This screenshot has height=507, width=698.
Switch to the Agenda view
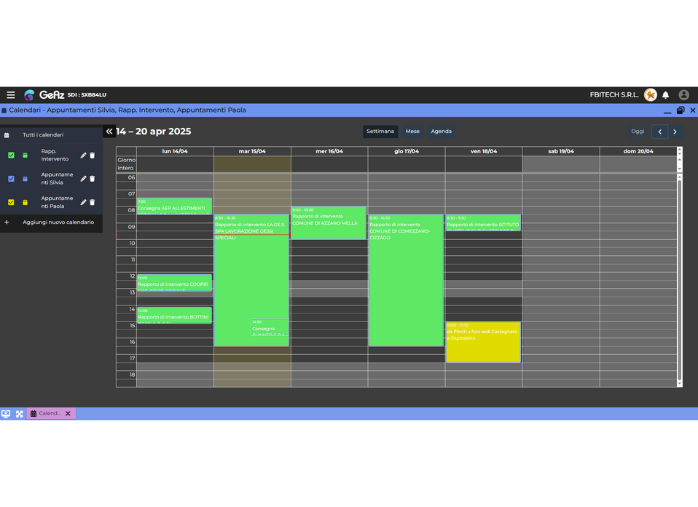[x=441, y=131]
